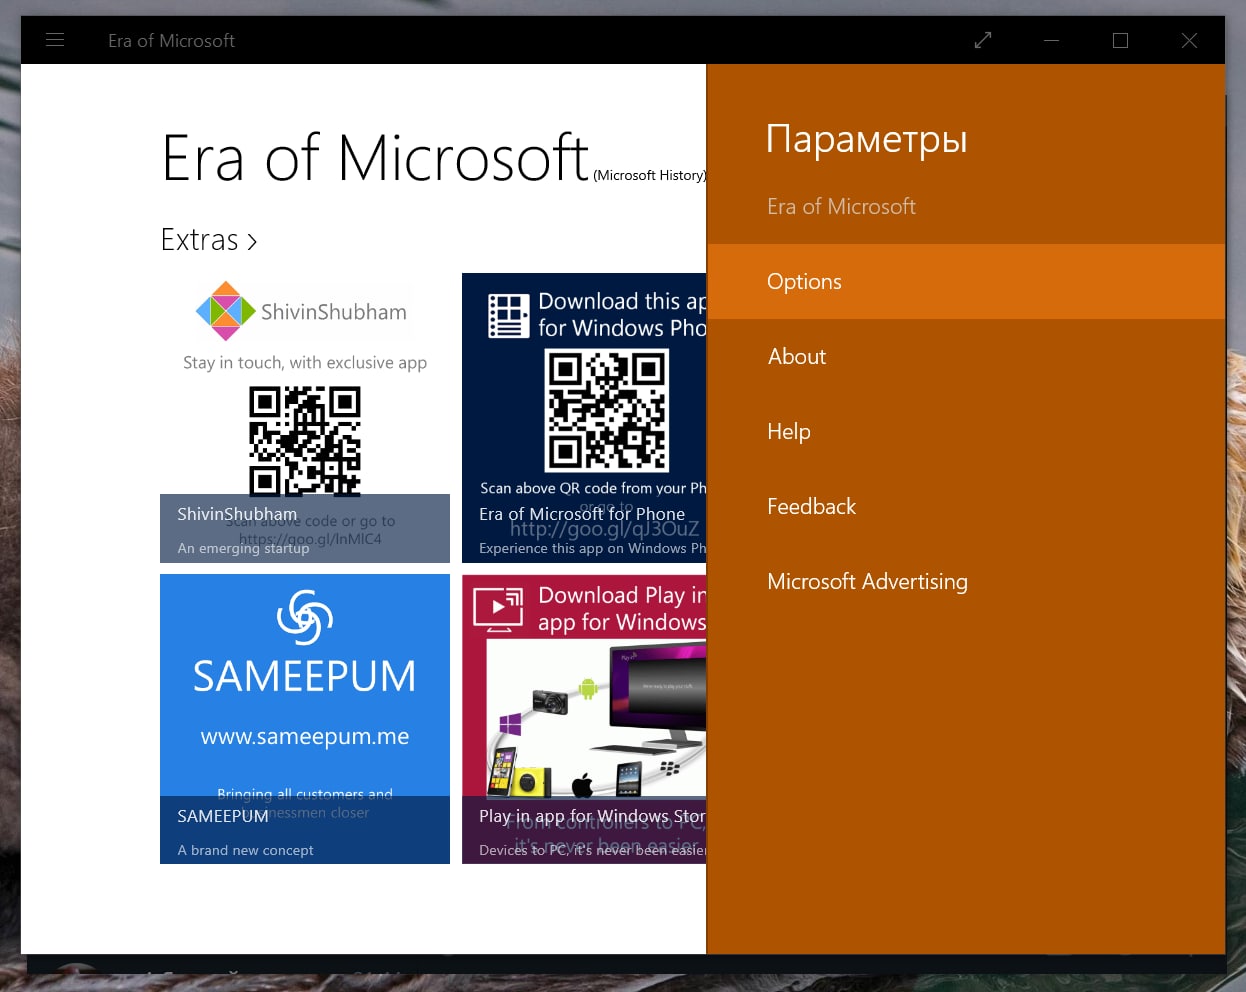Image resolution: width=1246 pixels, height=992 pixels.
Task: Close the Era of Microsoft window
Action: (1189, 40)
